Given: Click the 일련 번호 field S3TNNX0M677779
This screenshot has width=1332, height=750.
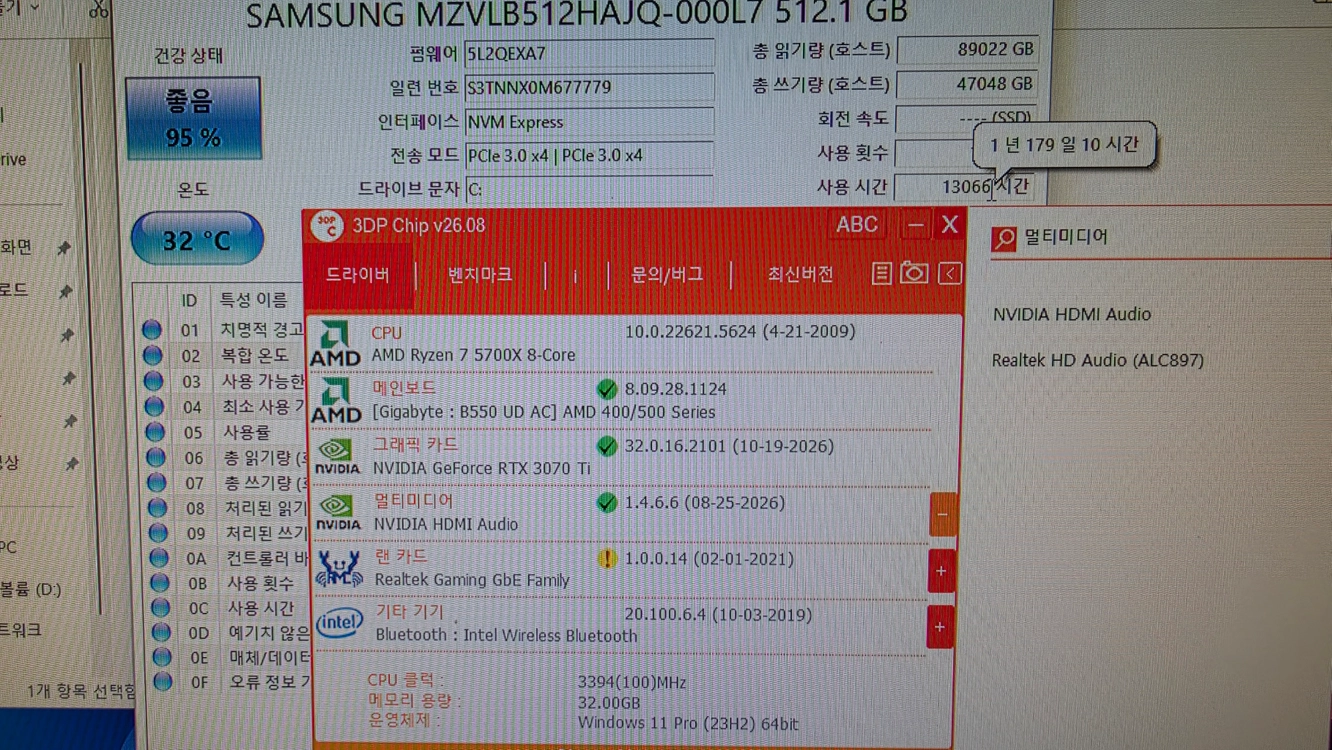Looking at the screenshot, I should point(590,87).
